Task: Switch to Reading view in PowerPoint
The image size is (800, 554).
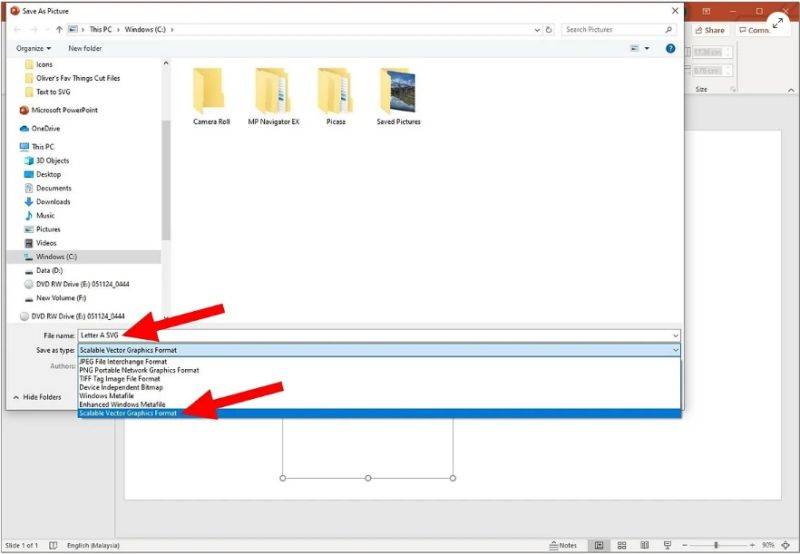Action: point(644,545)
